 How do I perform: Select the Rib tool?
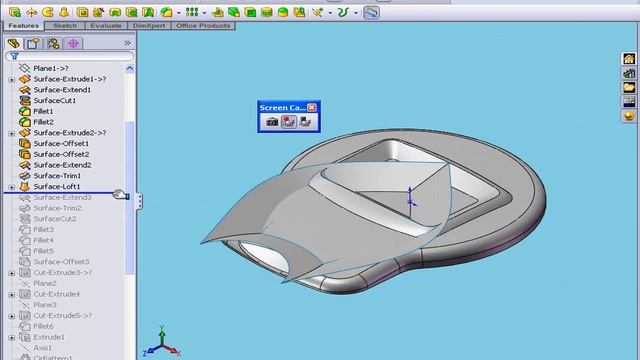click(x=218, y=12)
